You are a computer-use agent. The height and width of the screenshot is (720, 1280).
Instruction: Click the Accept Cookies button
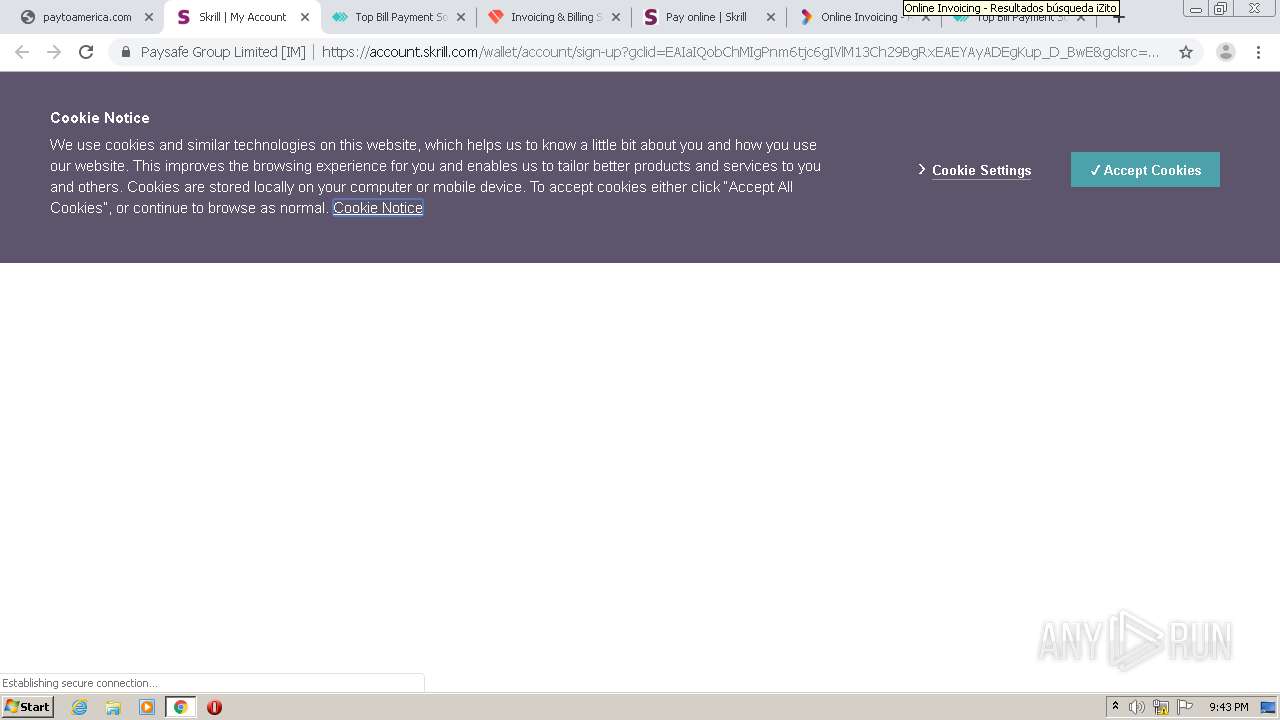1145,170
